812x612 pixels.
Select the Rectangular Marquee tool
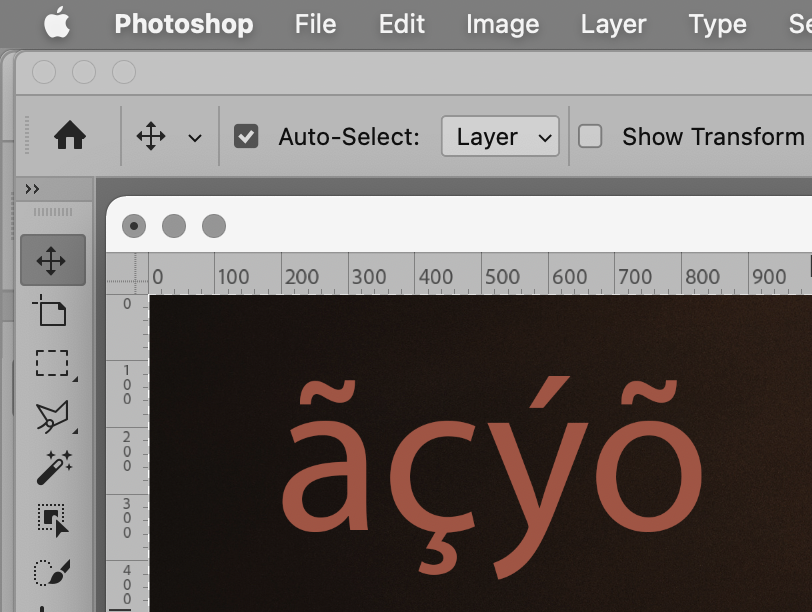click(50, 363)
